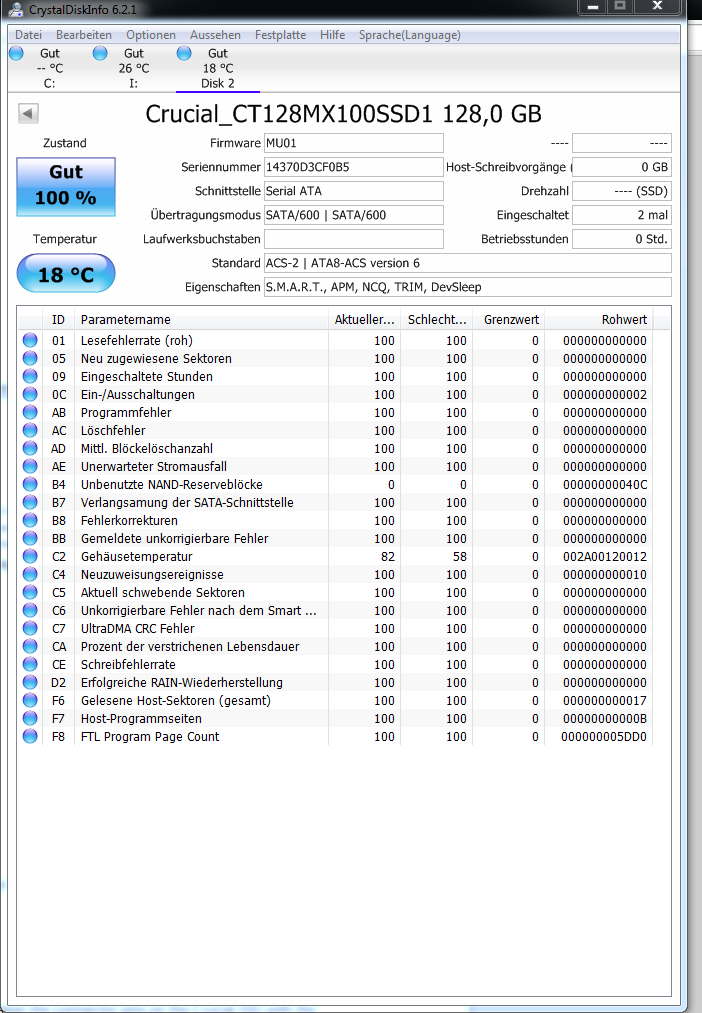This screenshot has width=702, height=1013.
Task: Click the Host-Schreibvorgänge value 0 GB
Action: point(622,167)
